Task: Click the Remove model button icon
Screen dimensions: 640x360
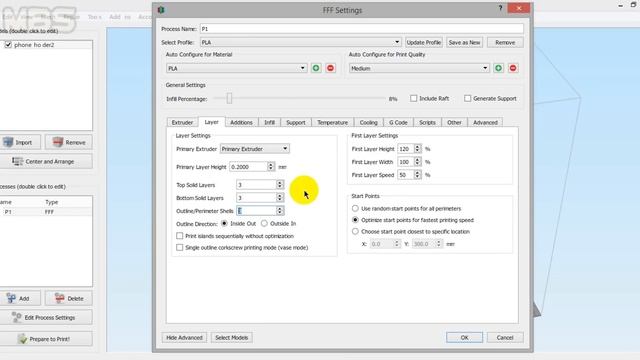Action: click(58, 142)
